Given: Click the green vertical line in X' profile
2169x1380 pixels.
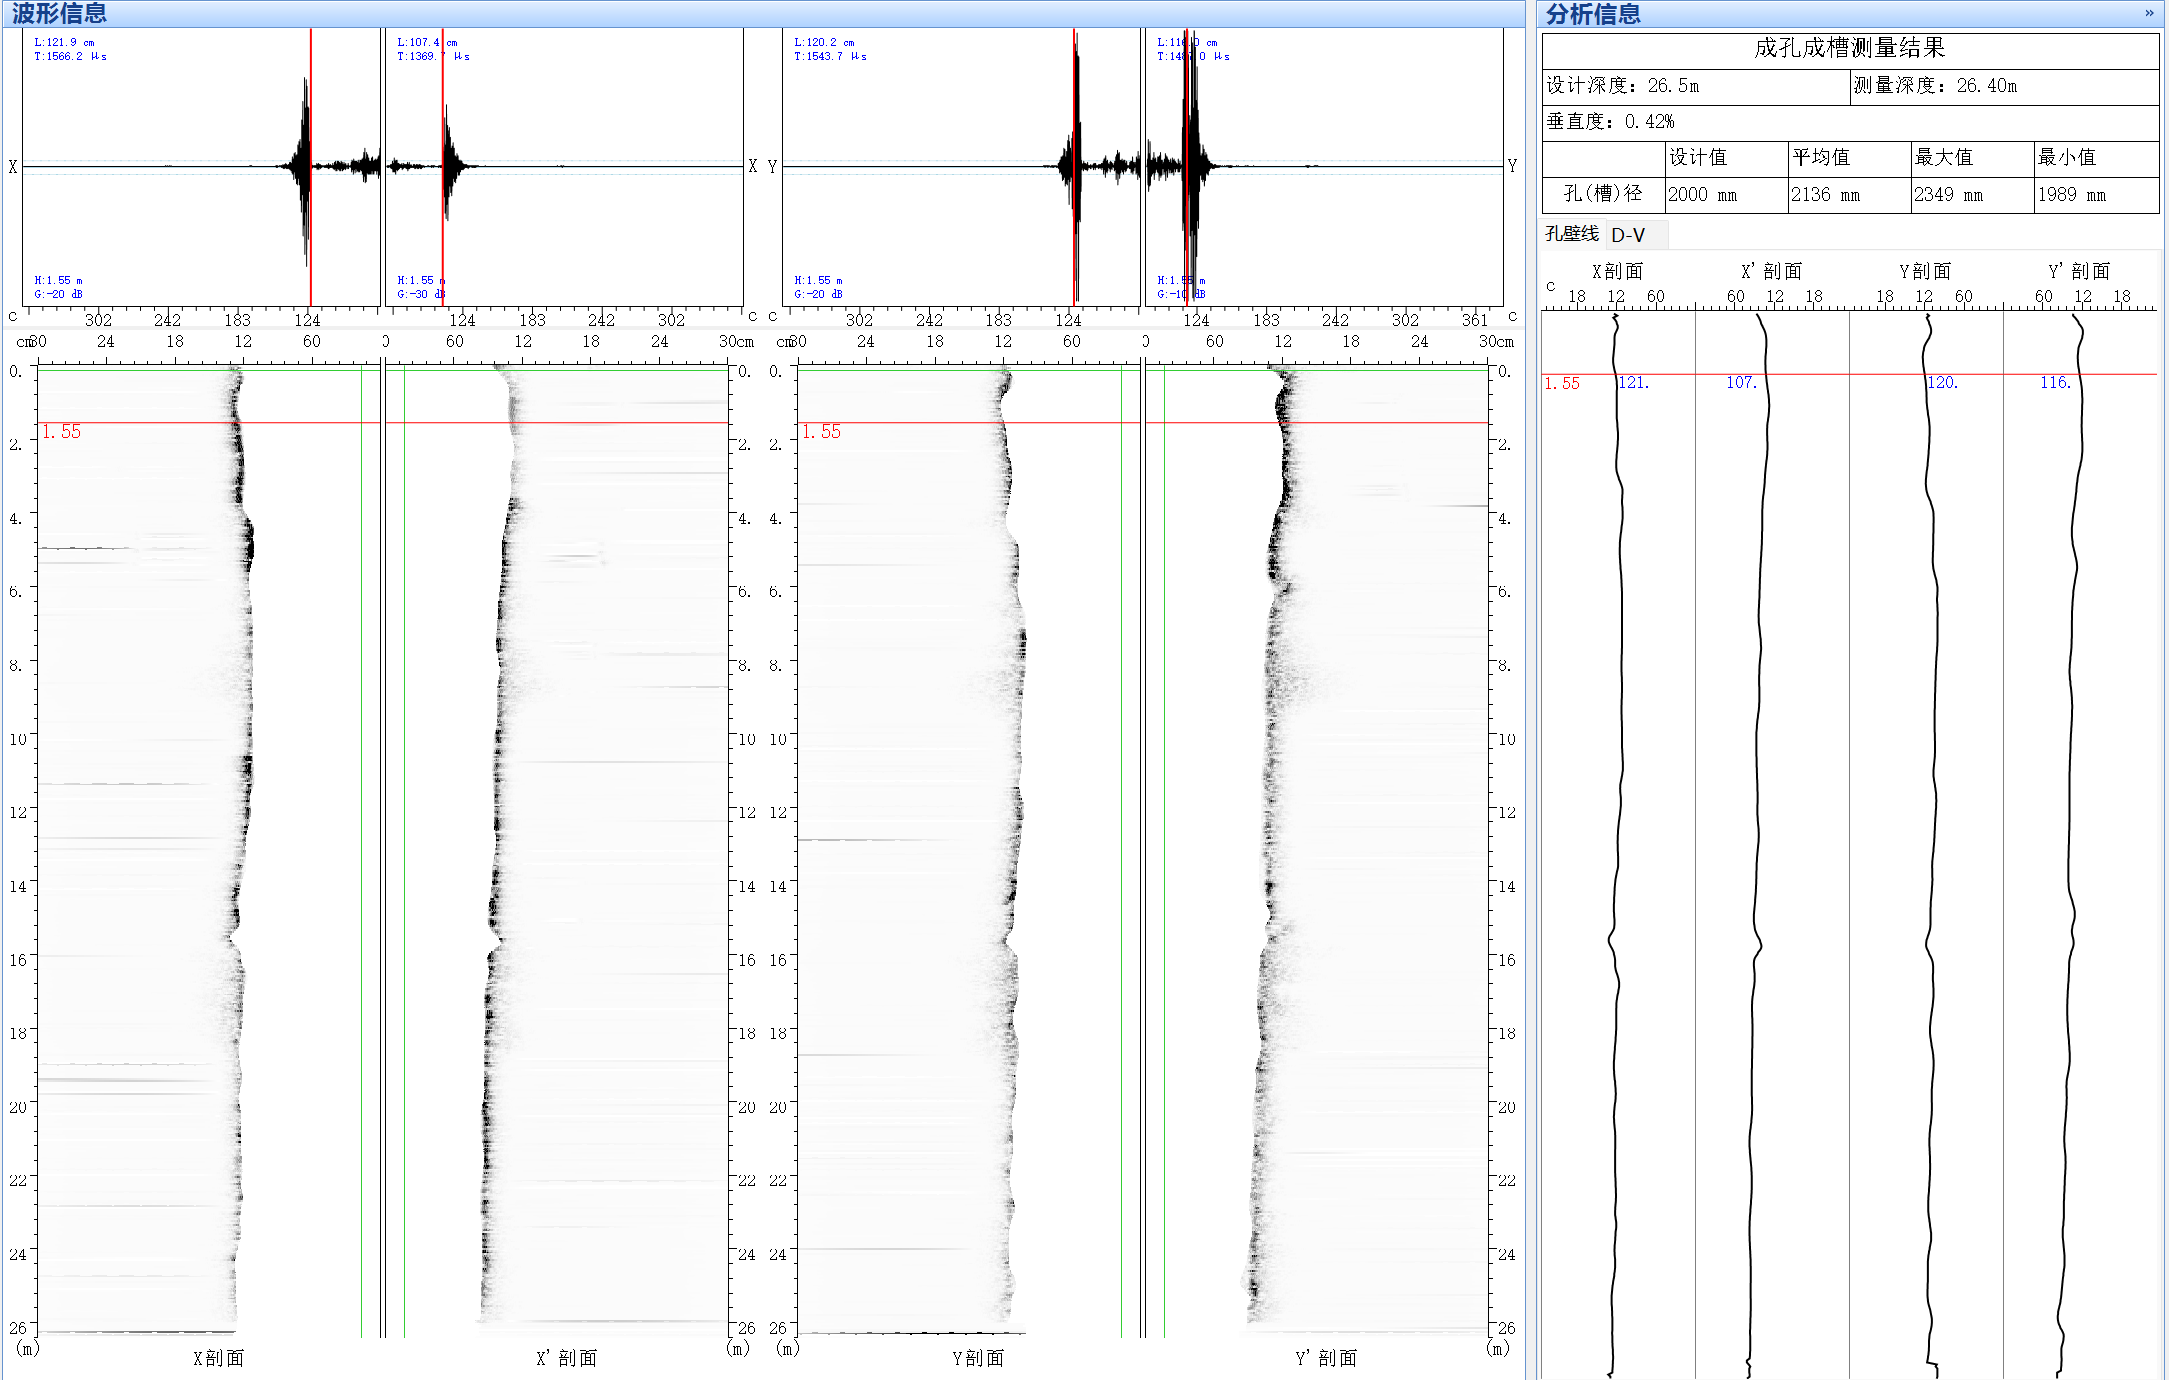Looking at the screenshot, I should (x=404, y=852).
